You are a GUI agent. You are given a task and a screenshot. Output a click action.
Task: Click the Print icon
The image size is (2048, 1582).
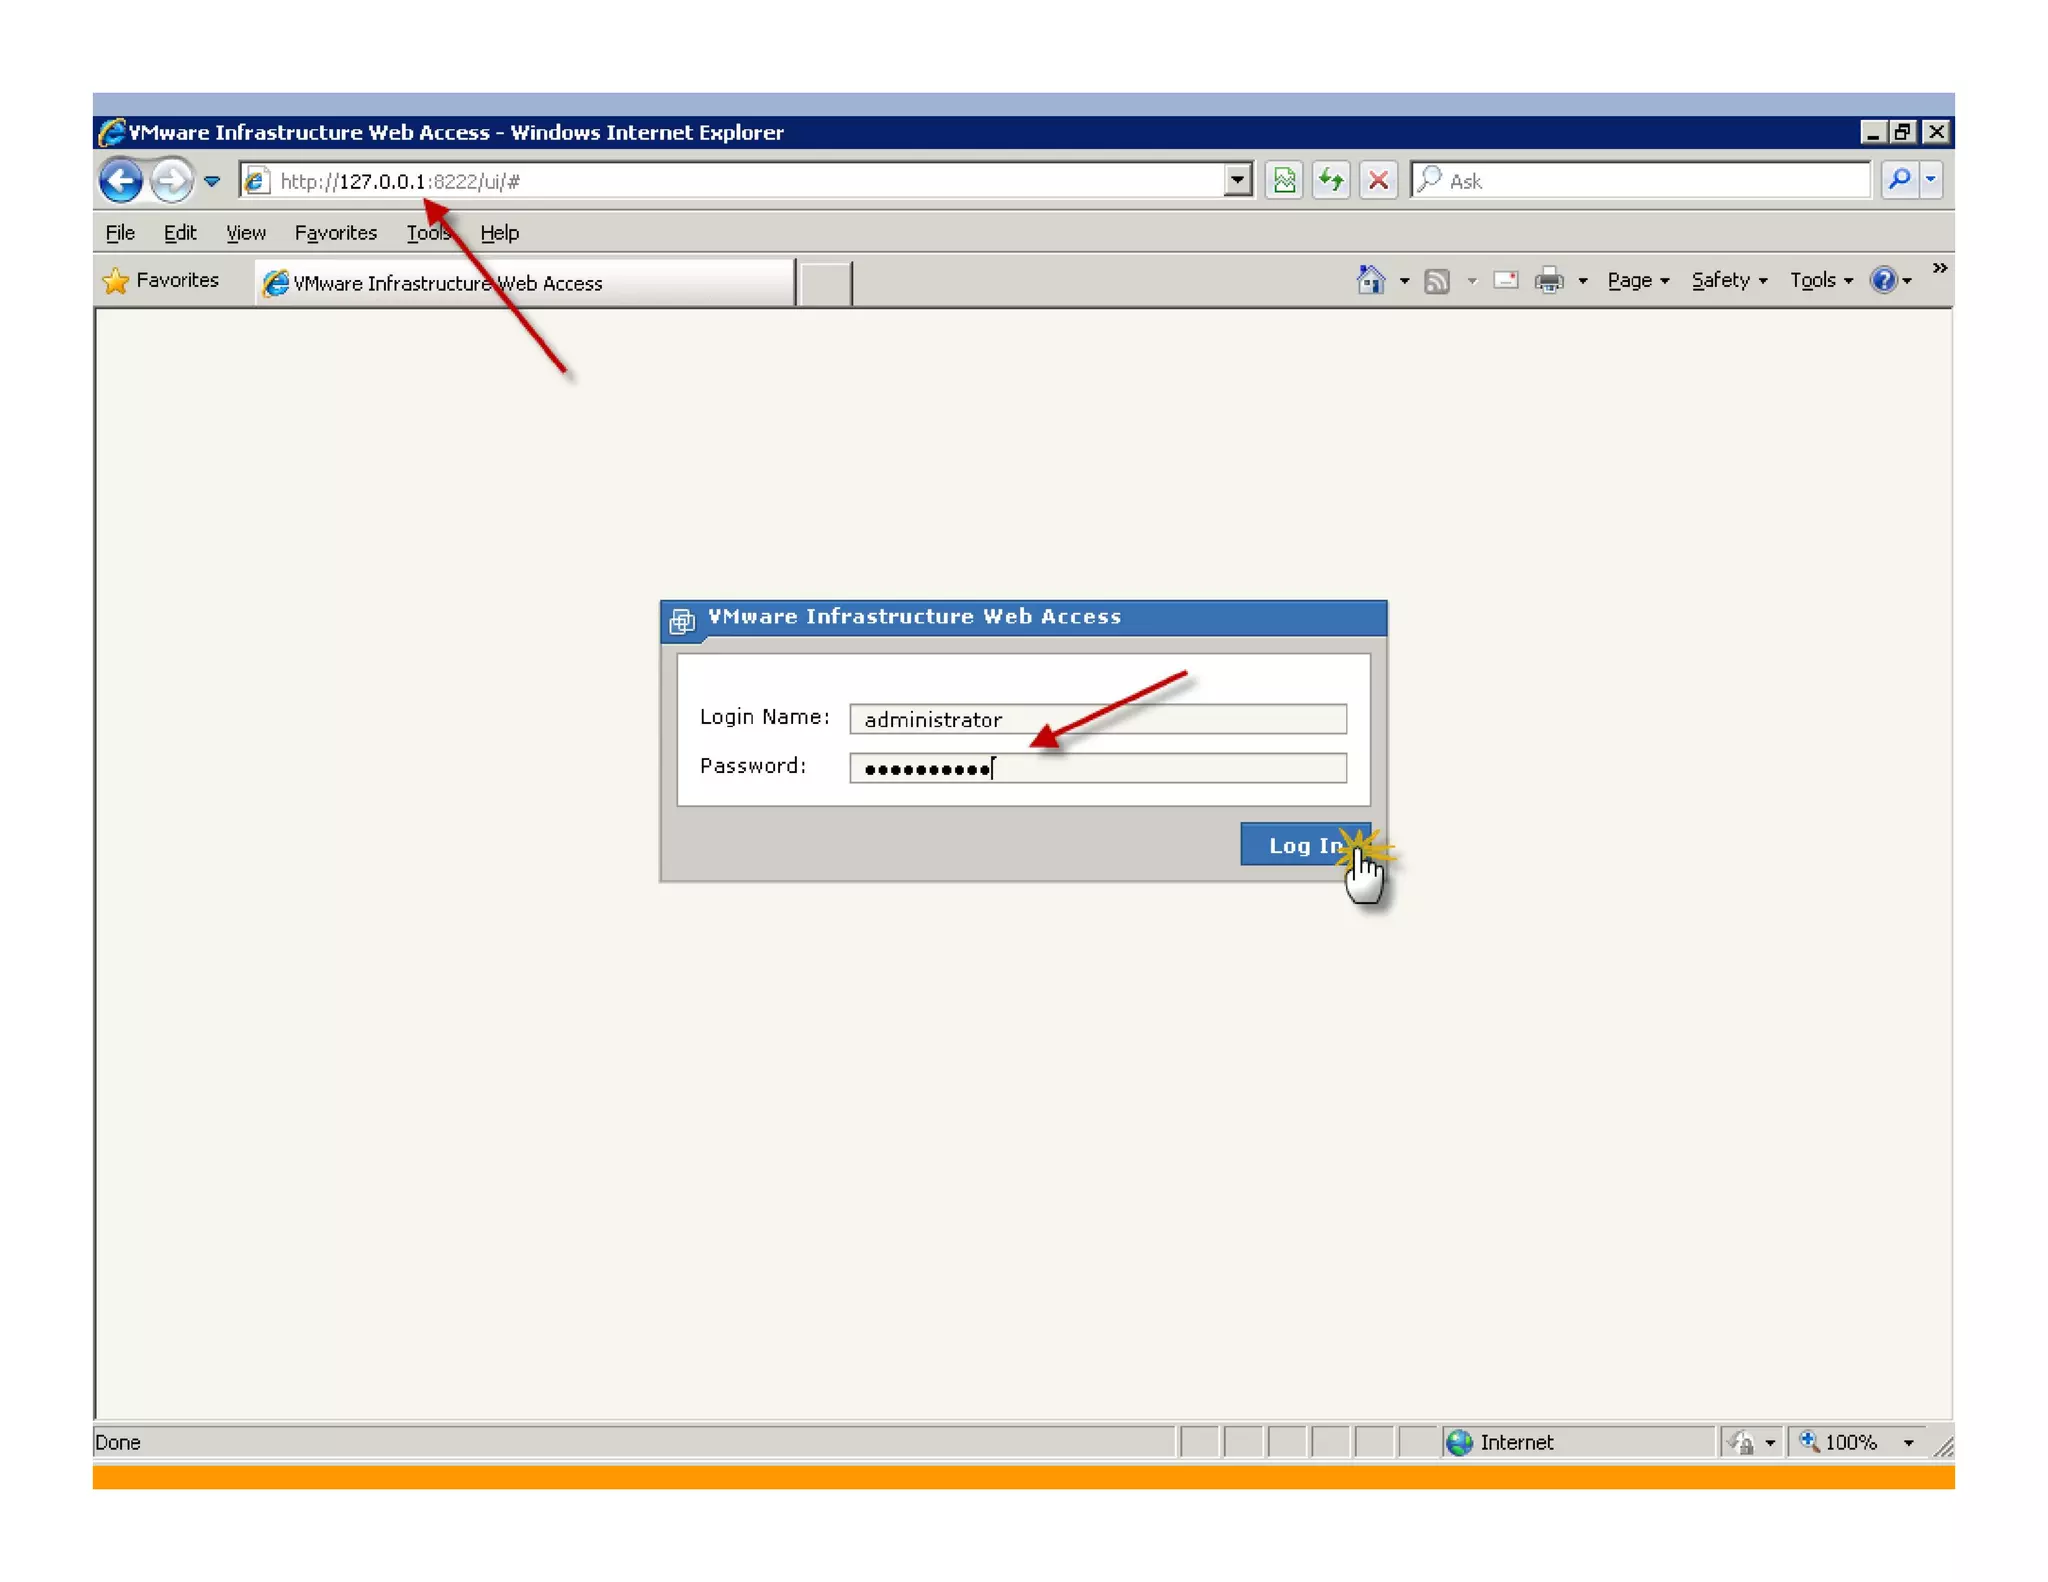coord(1548,281)
